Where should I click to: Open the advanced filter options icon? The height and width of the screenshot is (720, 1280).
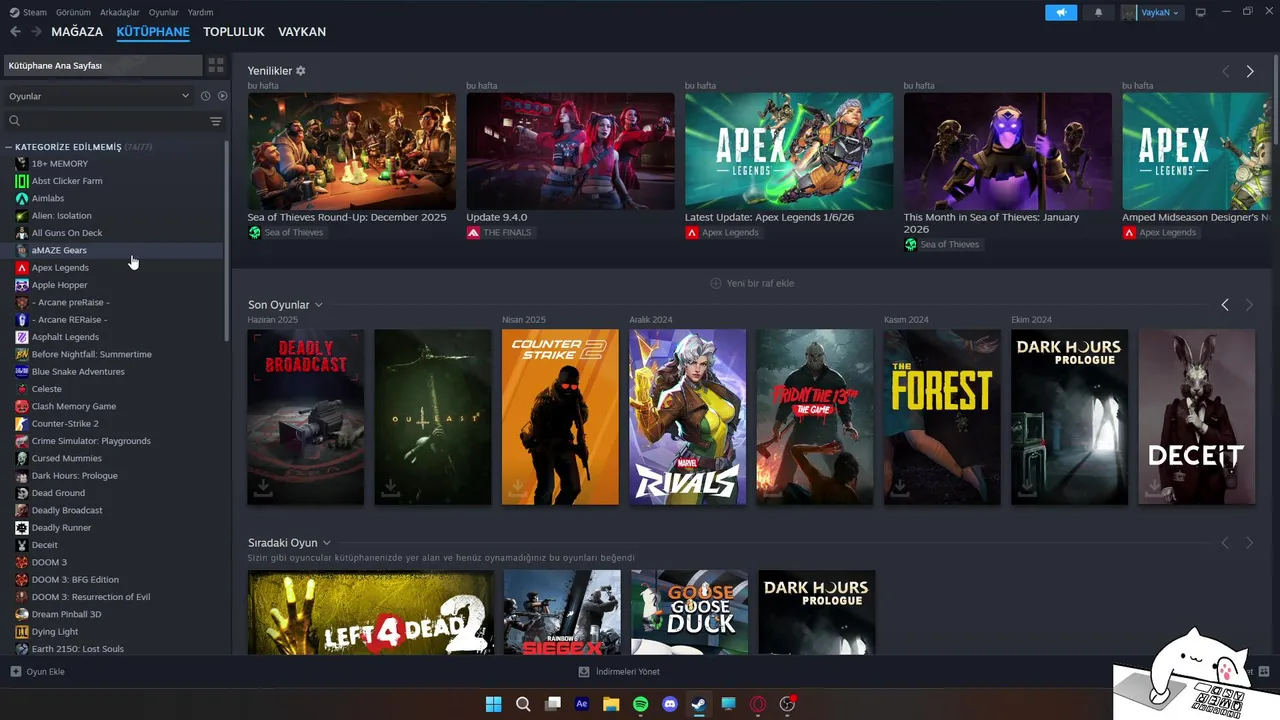[216, 121]
